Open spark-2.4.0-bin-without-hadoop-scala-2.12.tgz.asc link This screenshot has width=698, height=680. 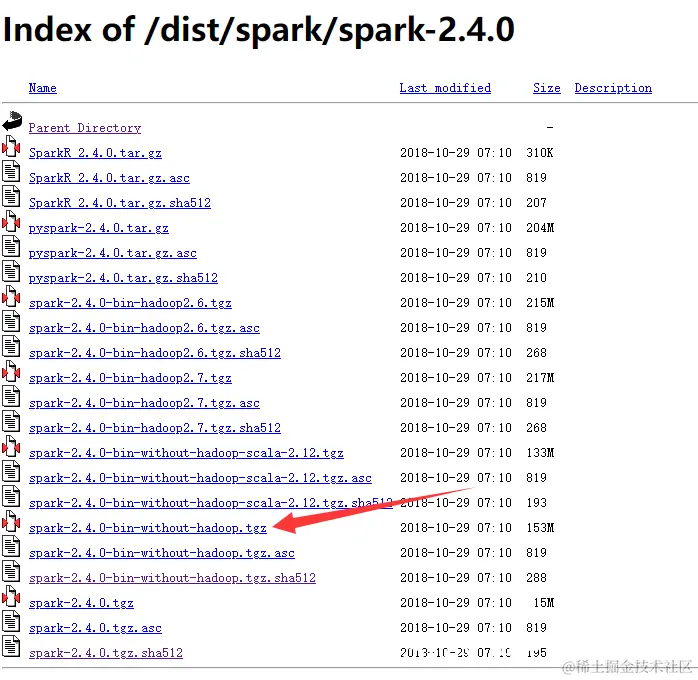pos(200,478)
